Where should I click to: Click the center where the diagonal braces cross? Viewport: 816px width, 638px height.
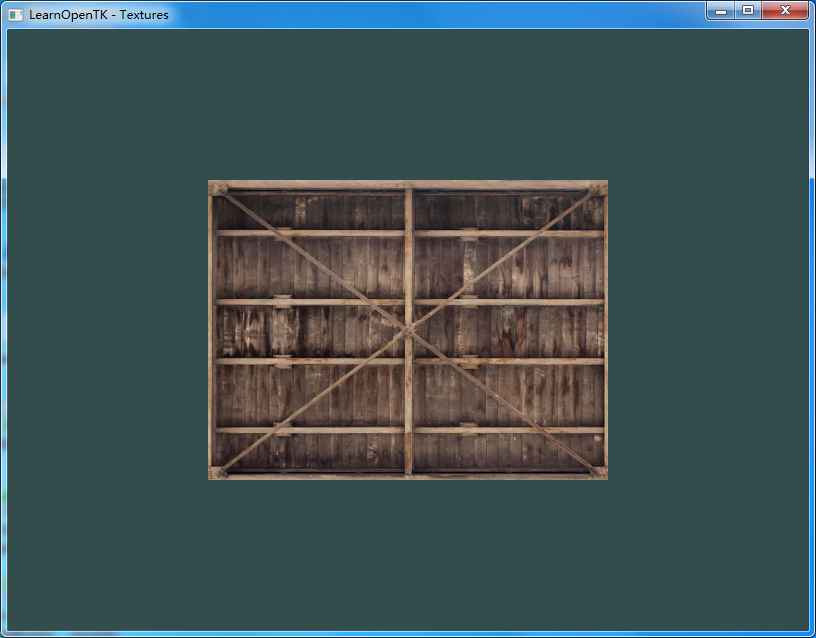pos(410,328)
